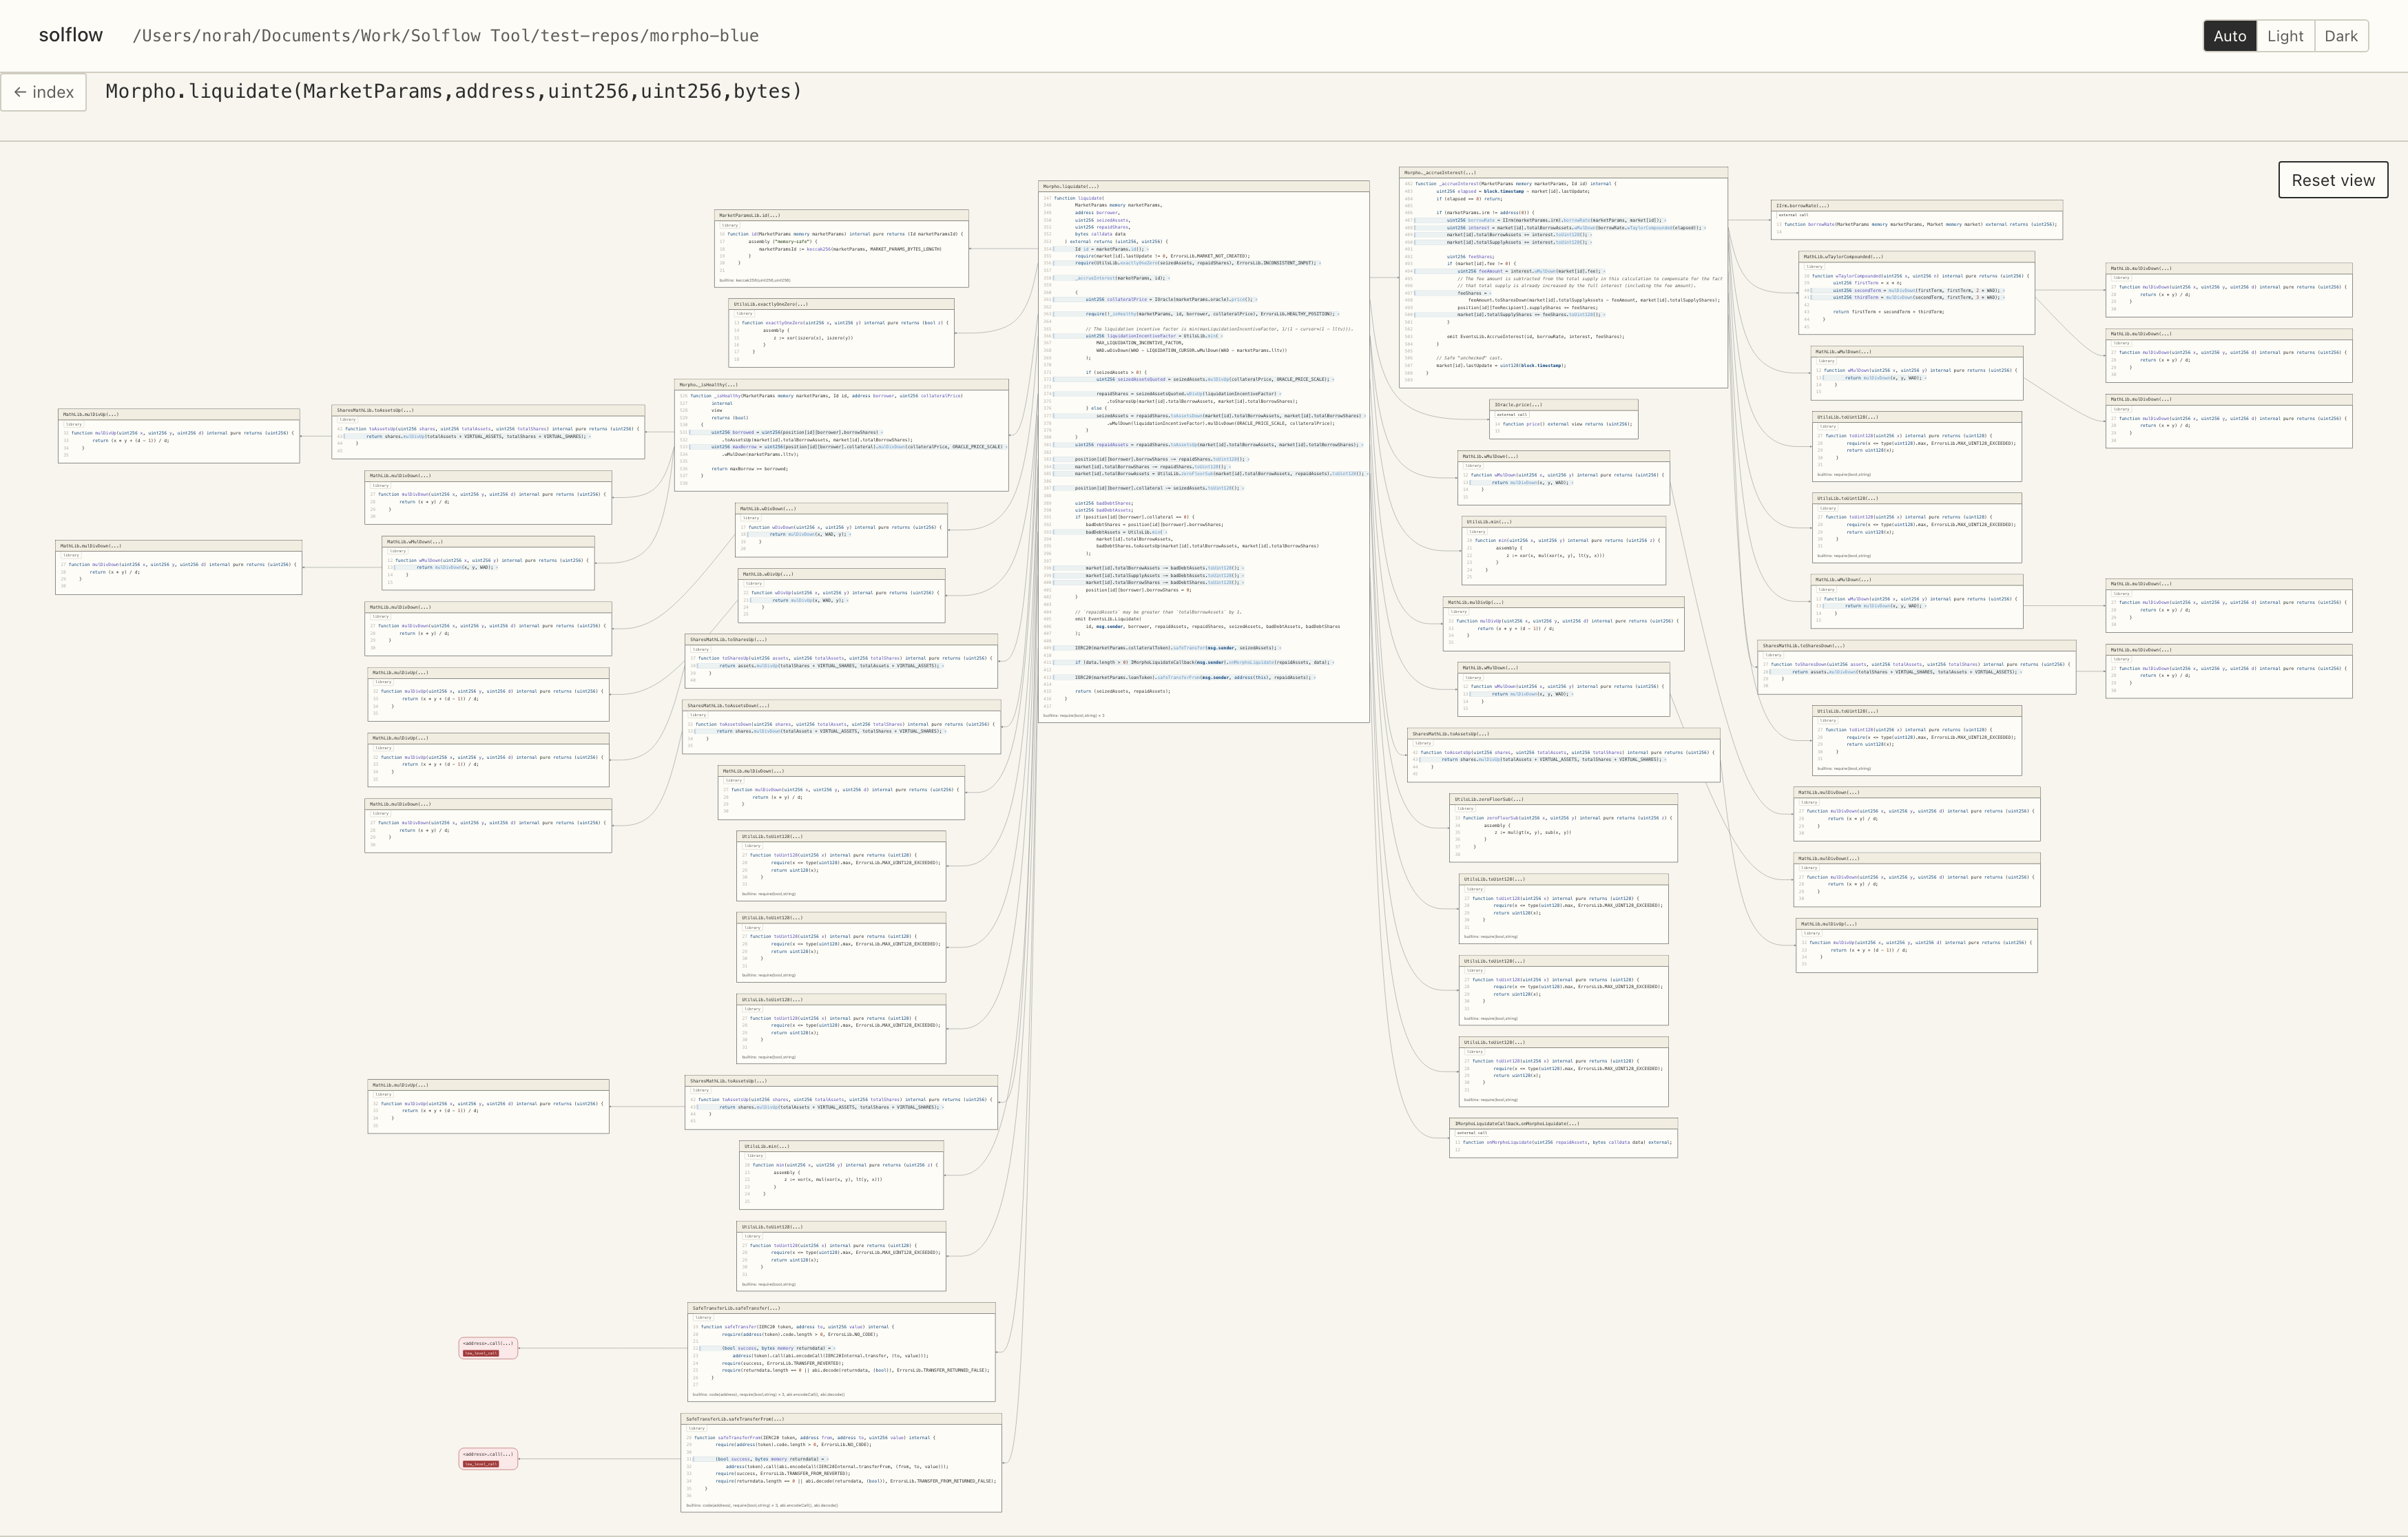The height and width of the screenshot is (1537, 2408).
Task: Click the builtins footer of safeTransferFrom node
Action: pos(762,1505)
